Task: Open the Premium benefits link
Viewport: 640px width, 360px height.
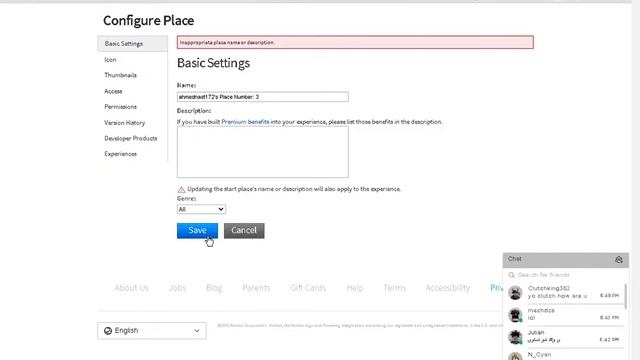Action: click(x=245, y=122)
